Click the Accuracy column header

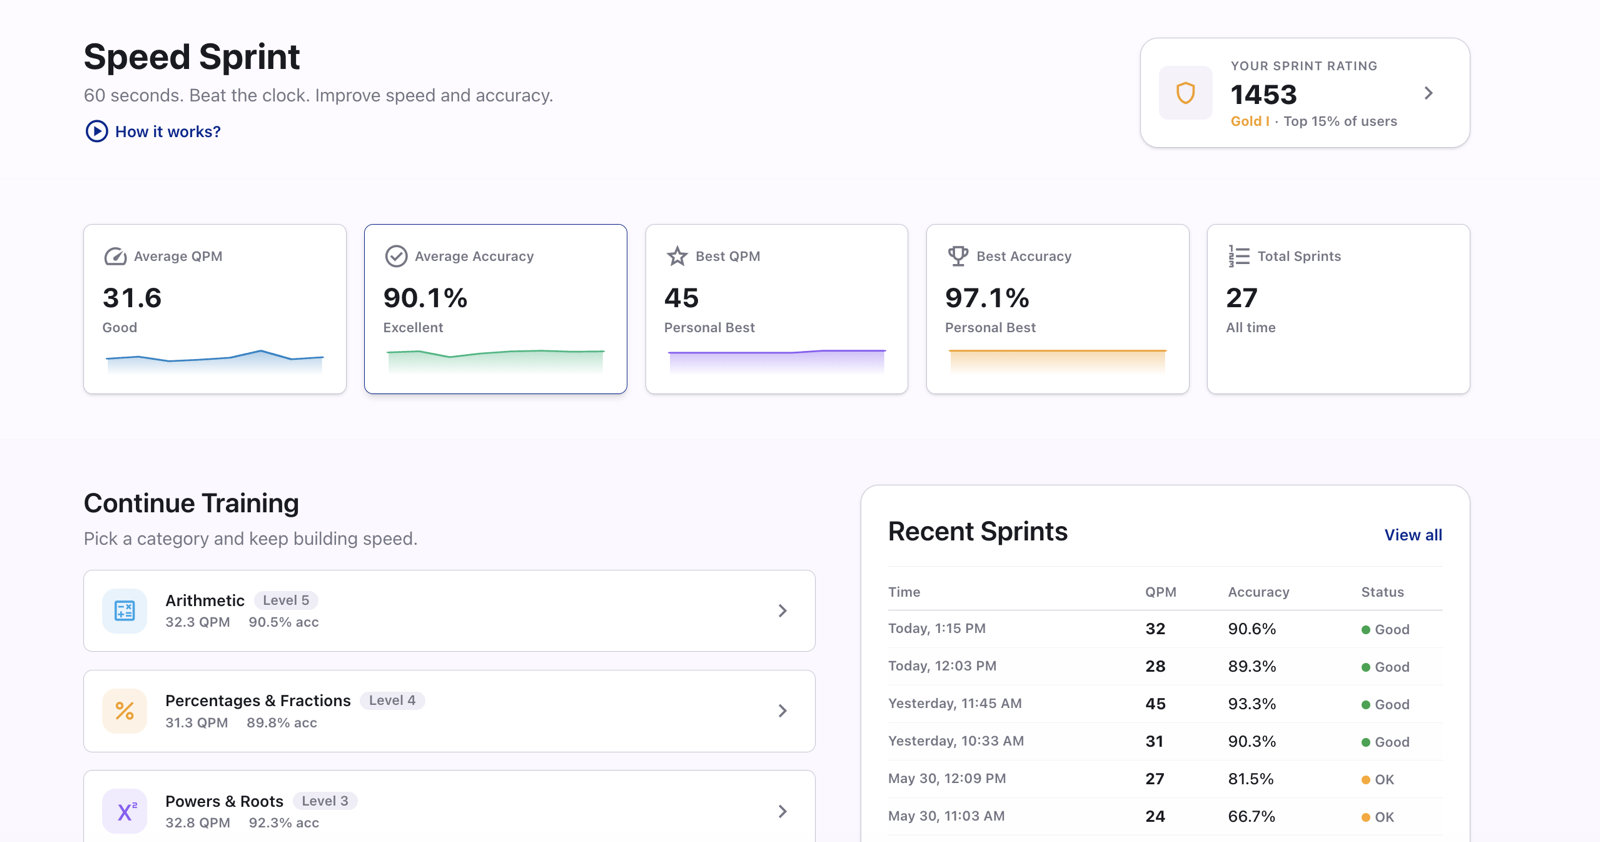point(1259,592)
